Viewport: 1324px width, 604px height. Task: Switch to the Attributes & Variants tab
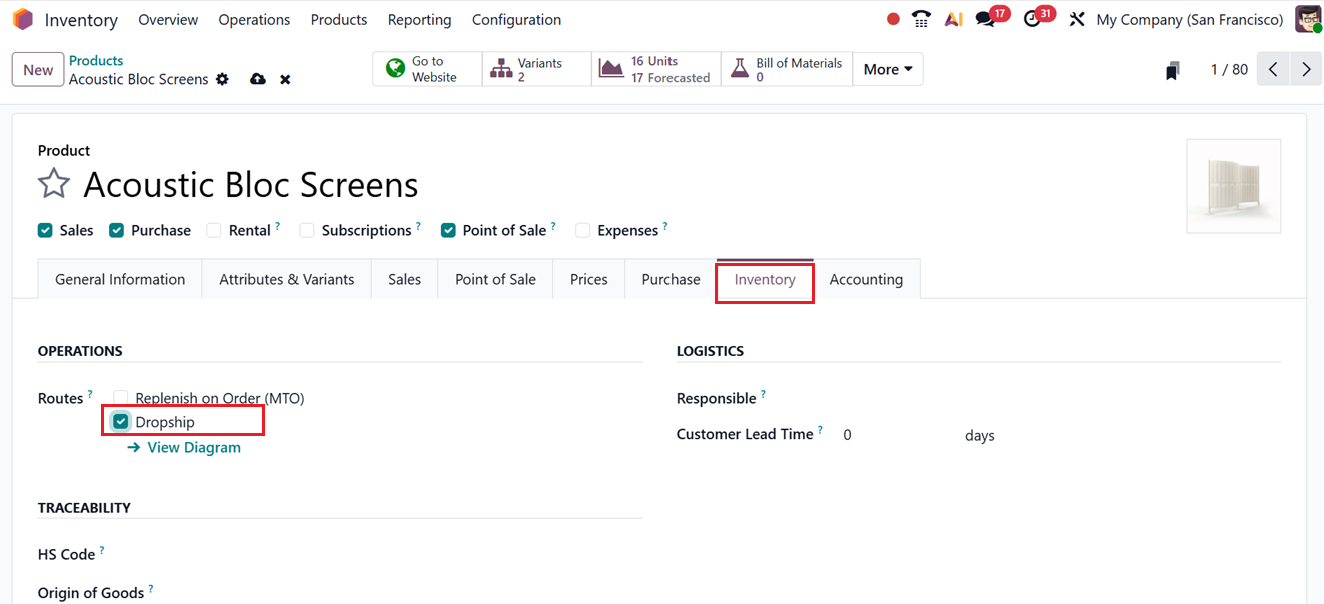287,279
